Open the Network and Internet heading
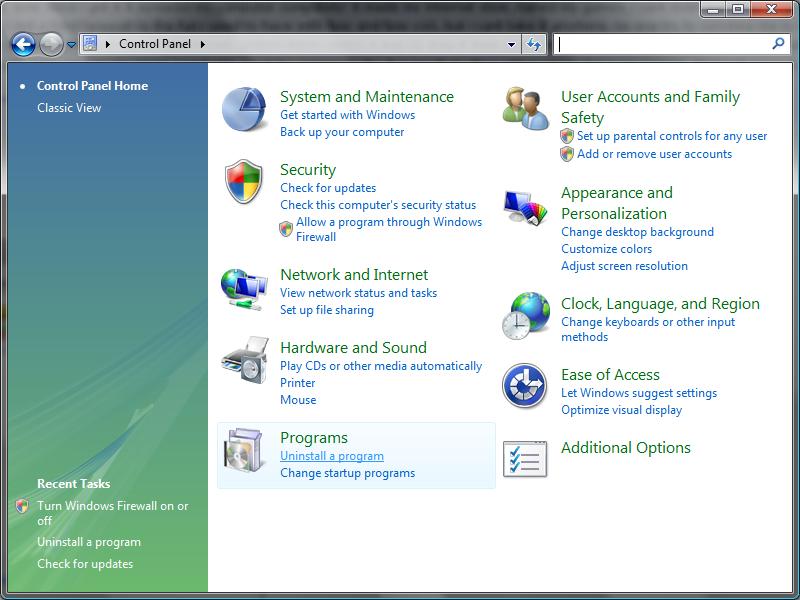This screenshot has width=800, height=600. (x=354, y=274)
